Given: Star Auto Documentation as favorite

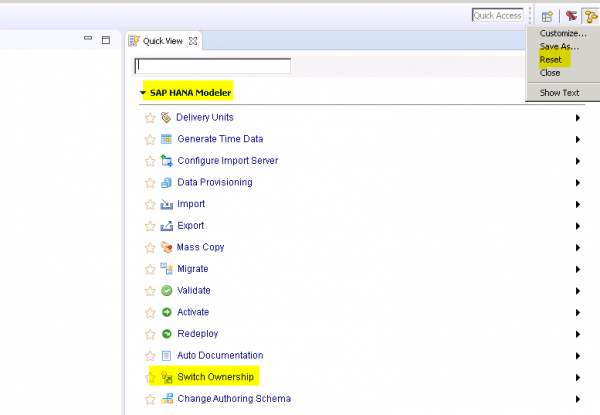Looking at the screenshot, I should pyautogui.click(x=150, y=356).
